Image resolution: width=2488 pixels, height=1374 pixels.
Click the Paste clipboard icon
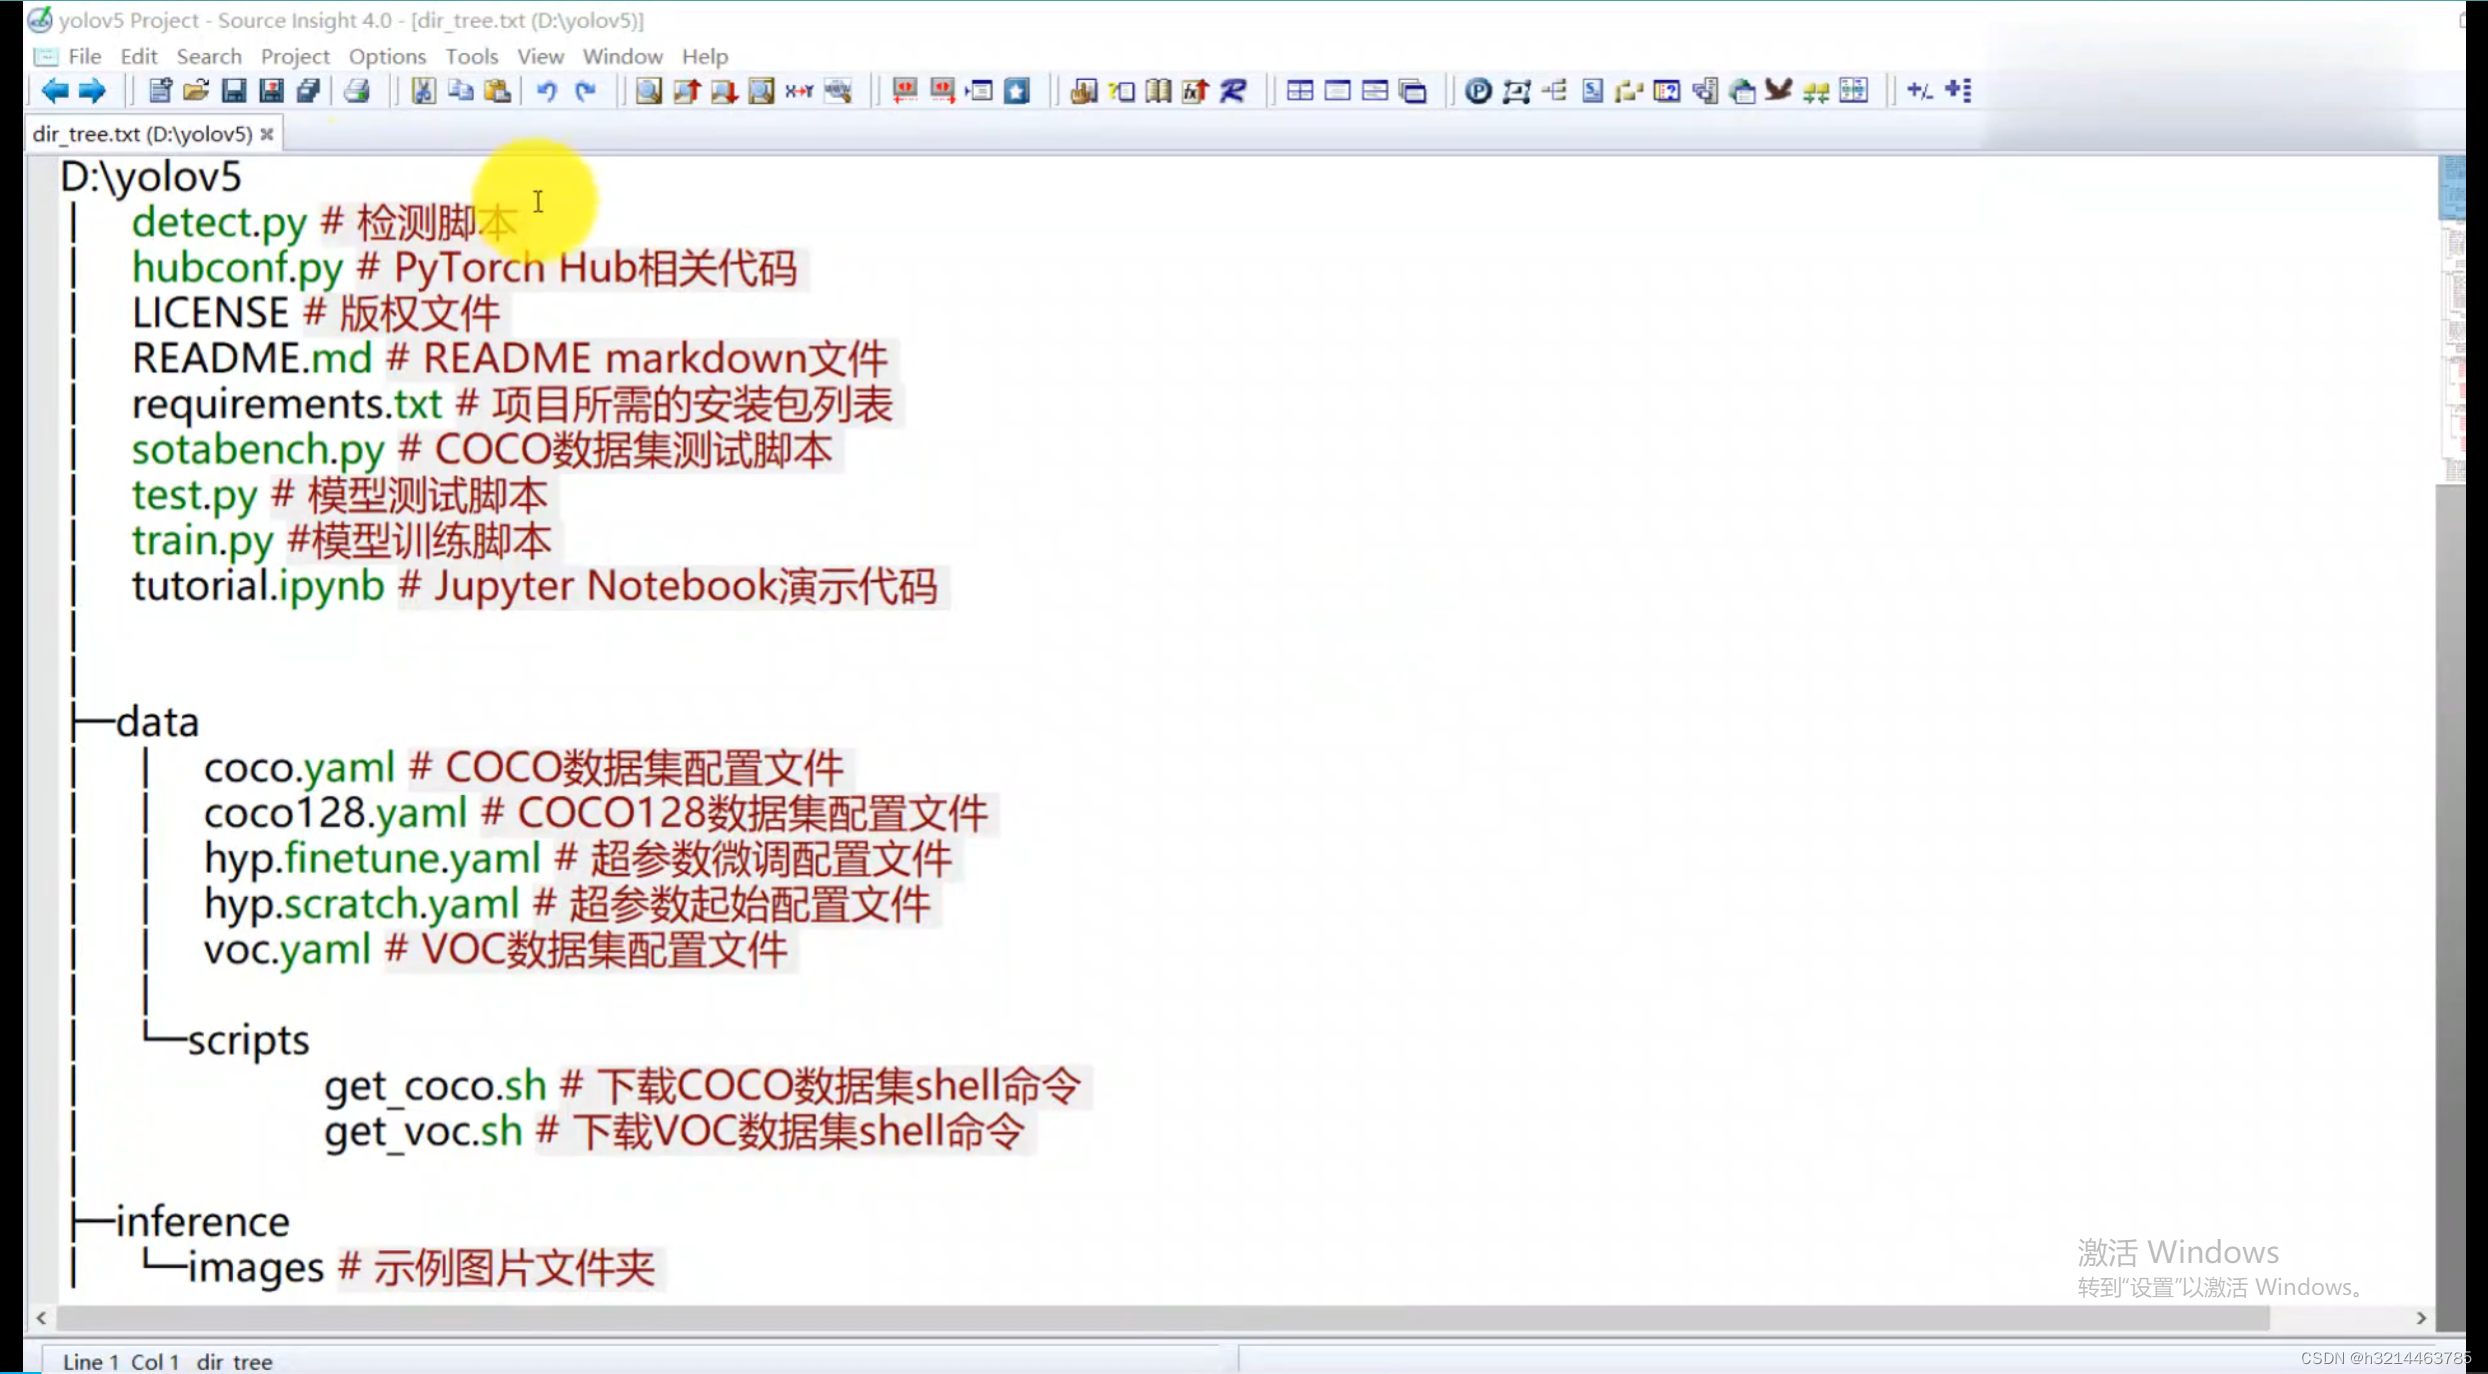pos(498,91)
